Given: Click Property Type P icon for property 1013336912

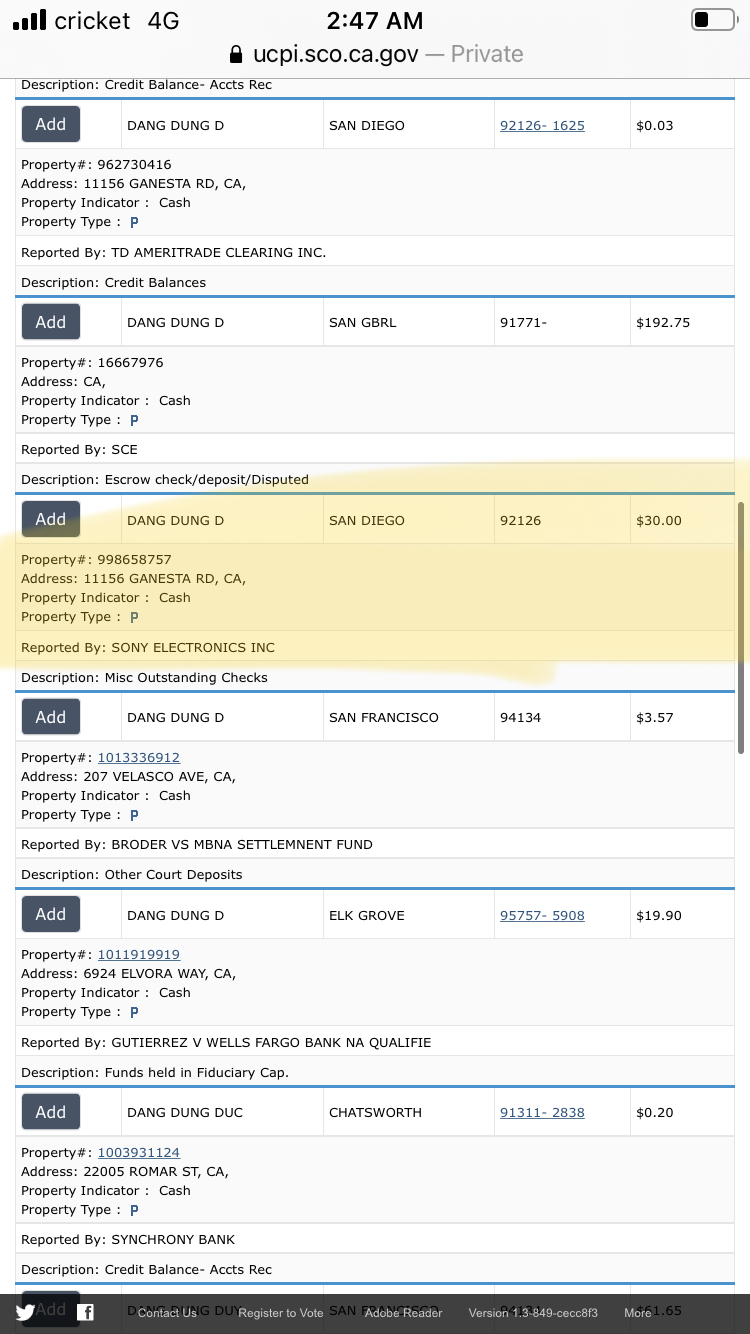Looking at the screenshot, I should (x=134, y=815).
